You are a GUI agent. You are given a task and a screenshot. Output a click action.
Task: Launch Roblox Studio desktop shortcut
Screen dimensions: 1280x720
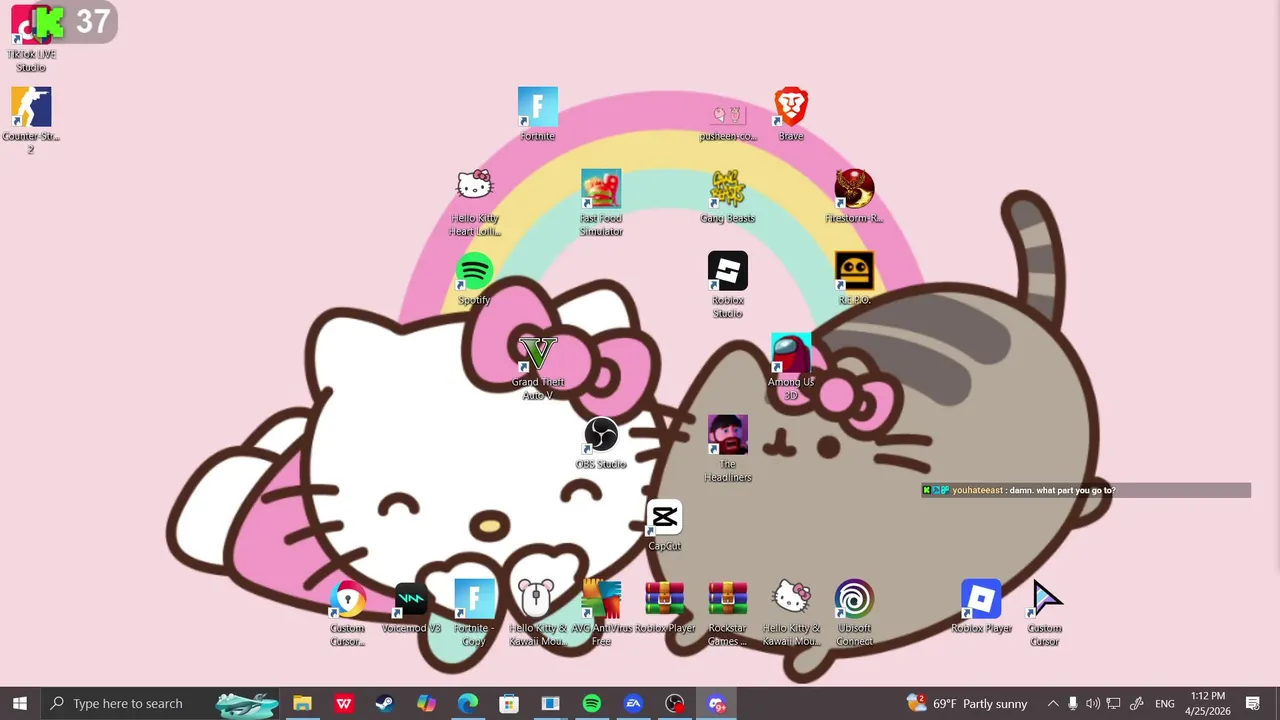(728, 285)
